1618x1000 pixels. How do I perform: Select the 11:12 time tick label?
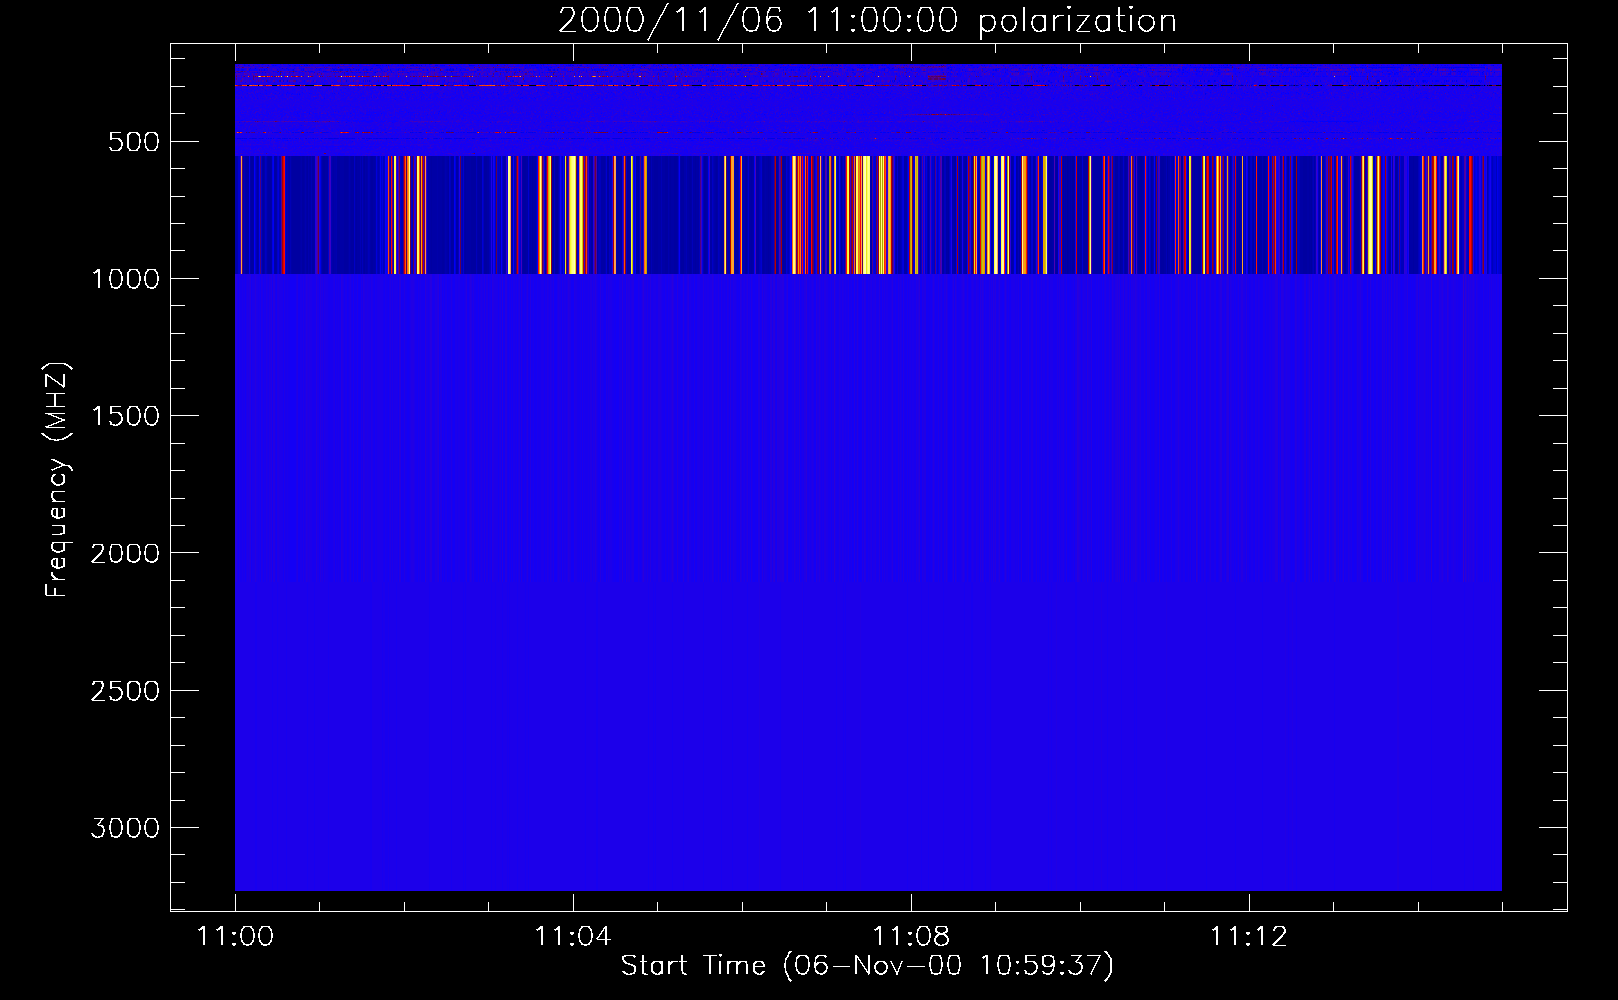1248,937
